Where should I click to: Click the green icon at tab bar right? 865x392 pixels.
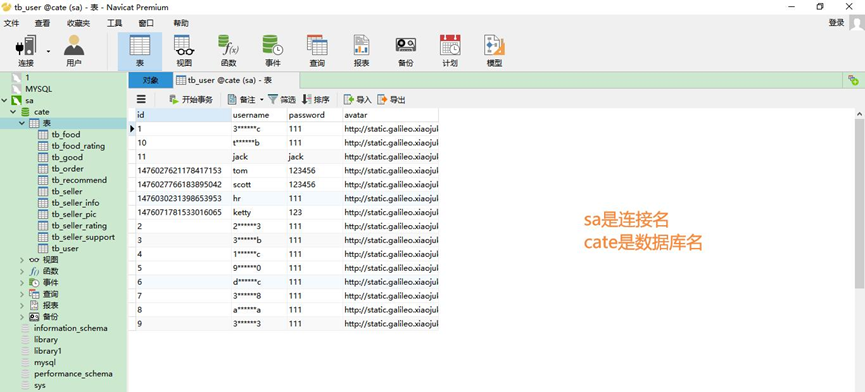[853, 80]
